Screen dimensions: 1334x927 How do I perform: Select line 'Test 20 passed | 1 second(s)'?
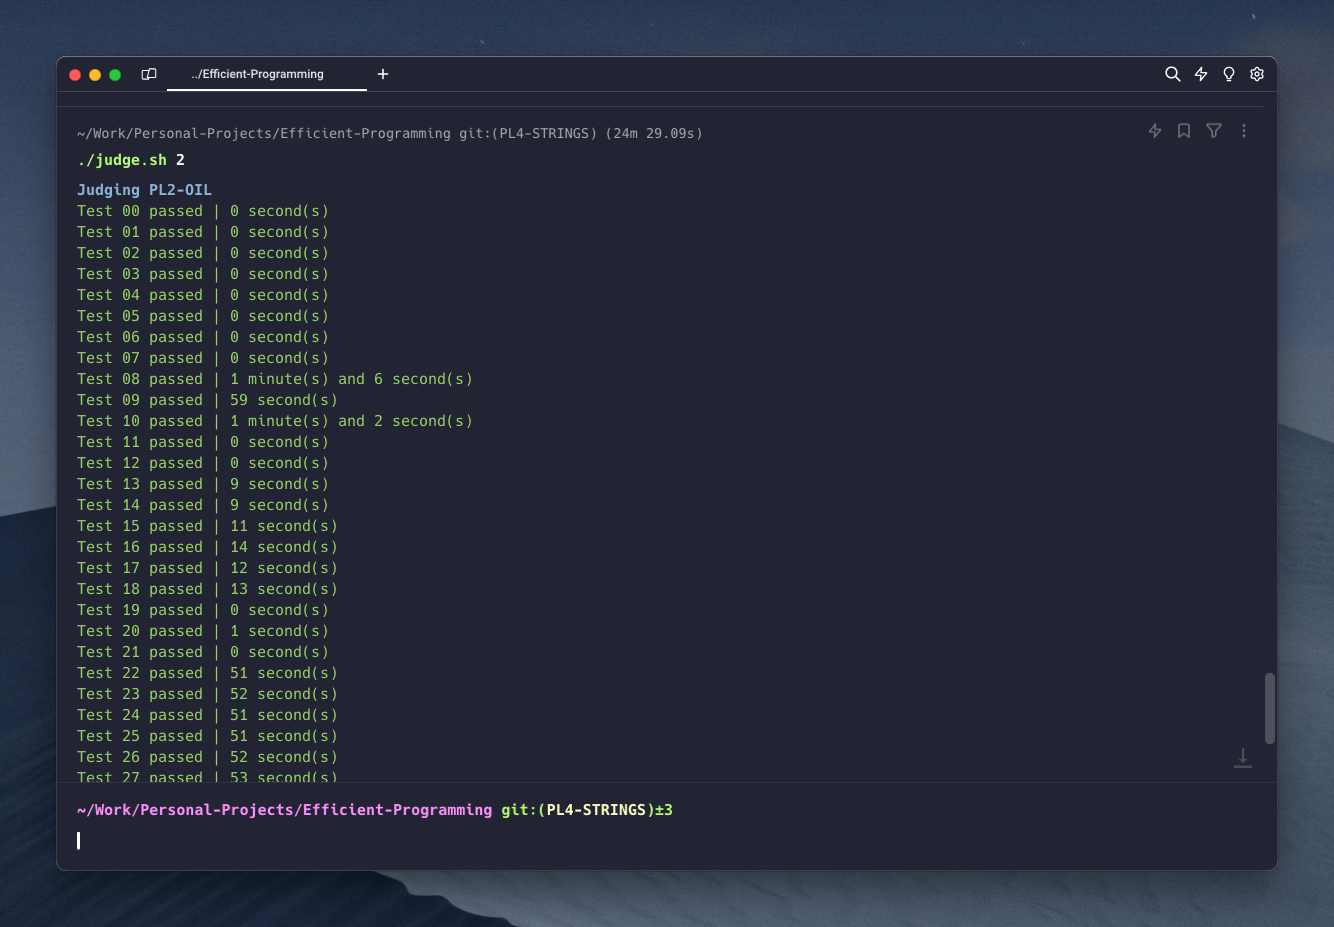[203, 631]
